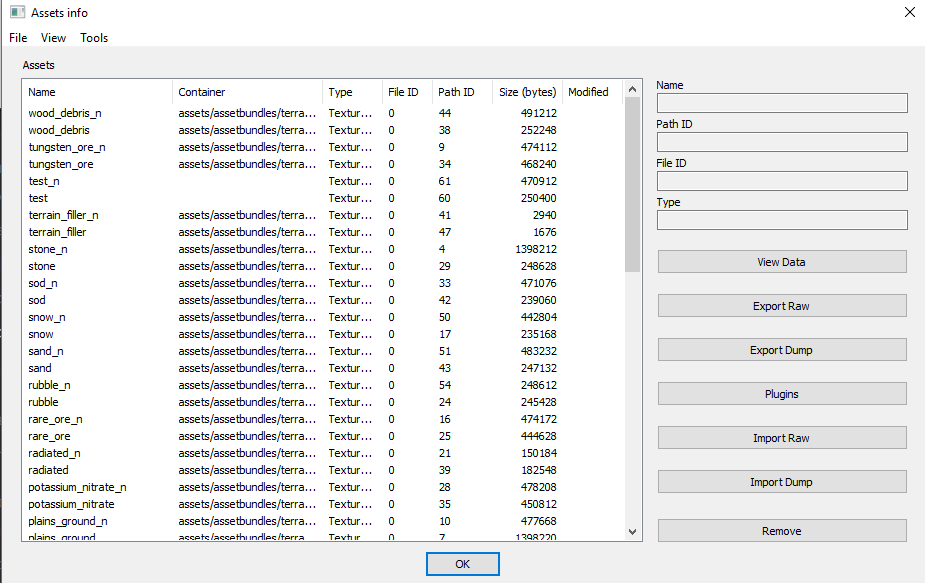Screen dimensions: 925x583
Task: Sort by the Path ID column header
Action: 462,92
